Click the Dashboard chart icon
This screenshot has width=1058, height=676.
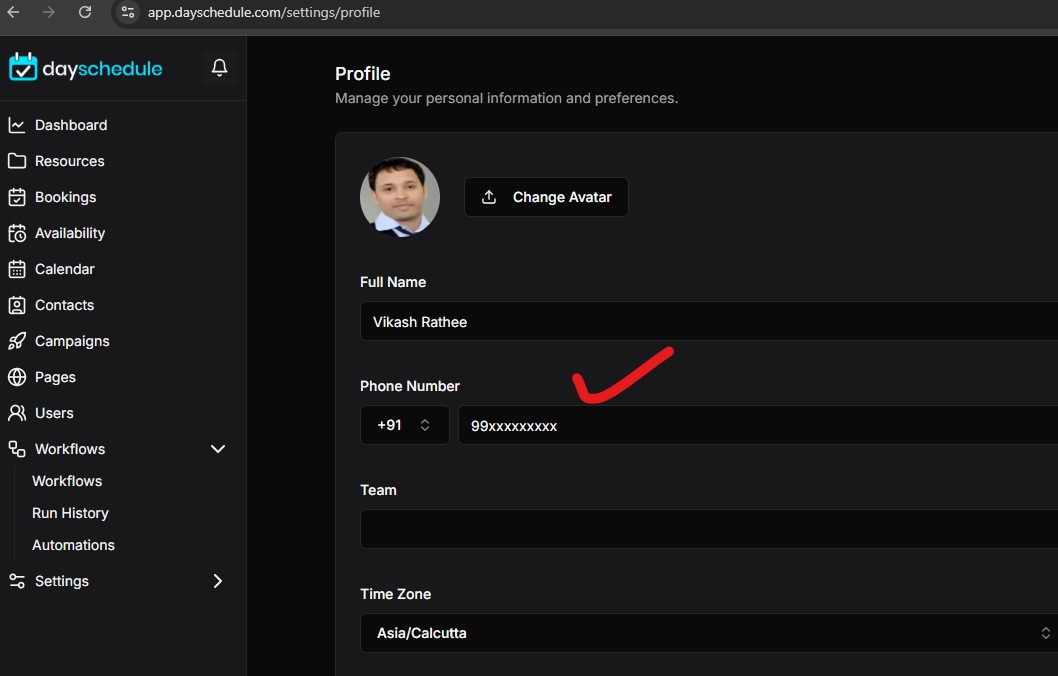tap(17, 125)
